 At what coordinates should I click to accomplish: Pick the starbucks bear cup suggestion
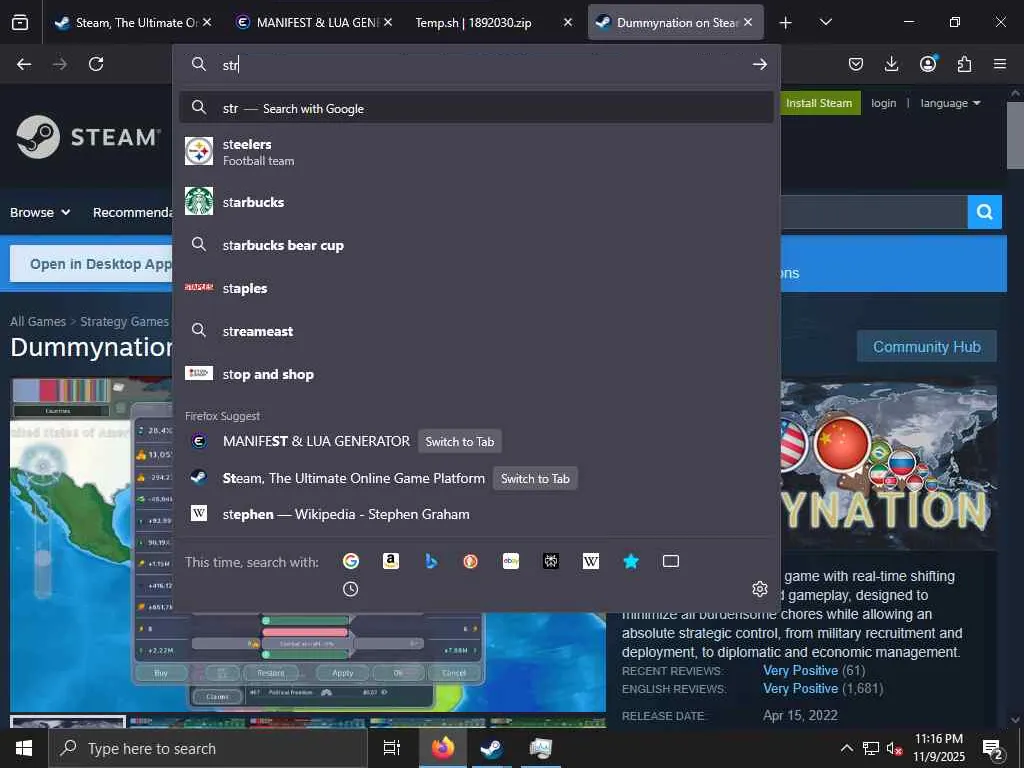click(x=476, y=246)
